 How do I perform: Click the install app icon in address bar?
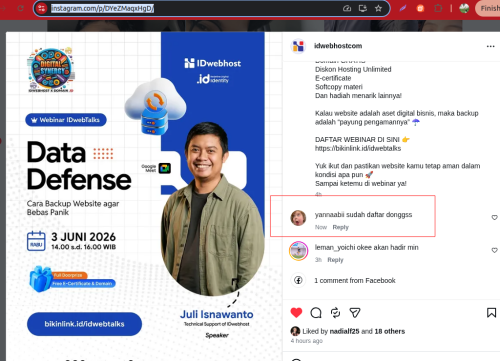(x=363, y=8)
